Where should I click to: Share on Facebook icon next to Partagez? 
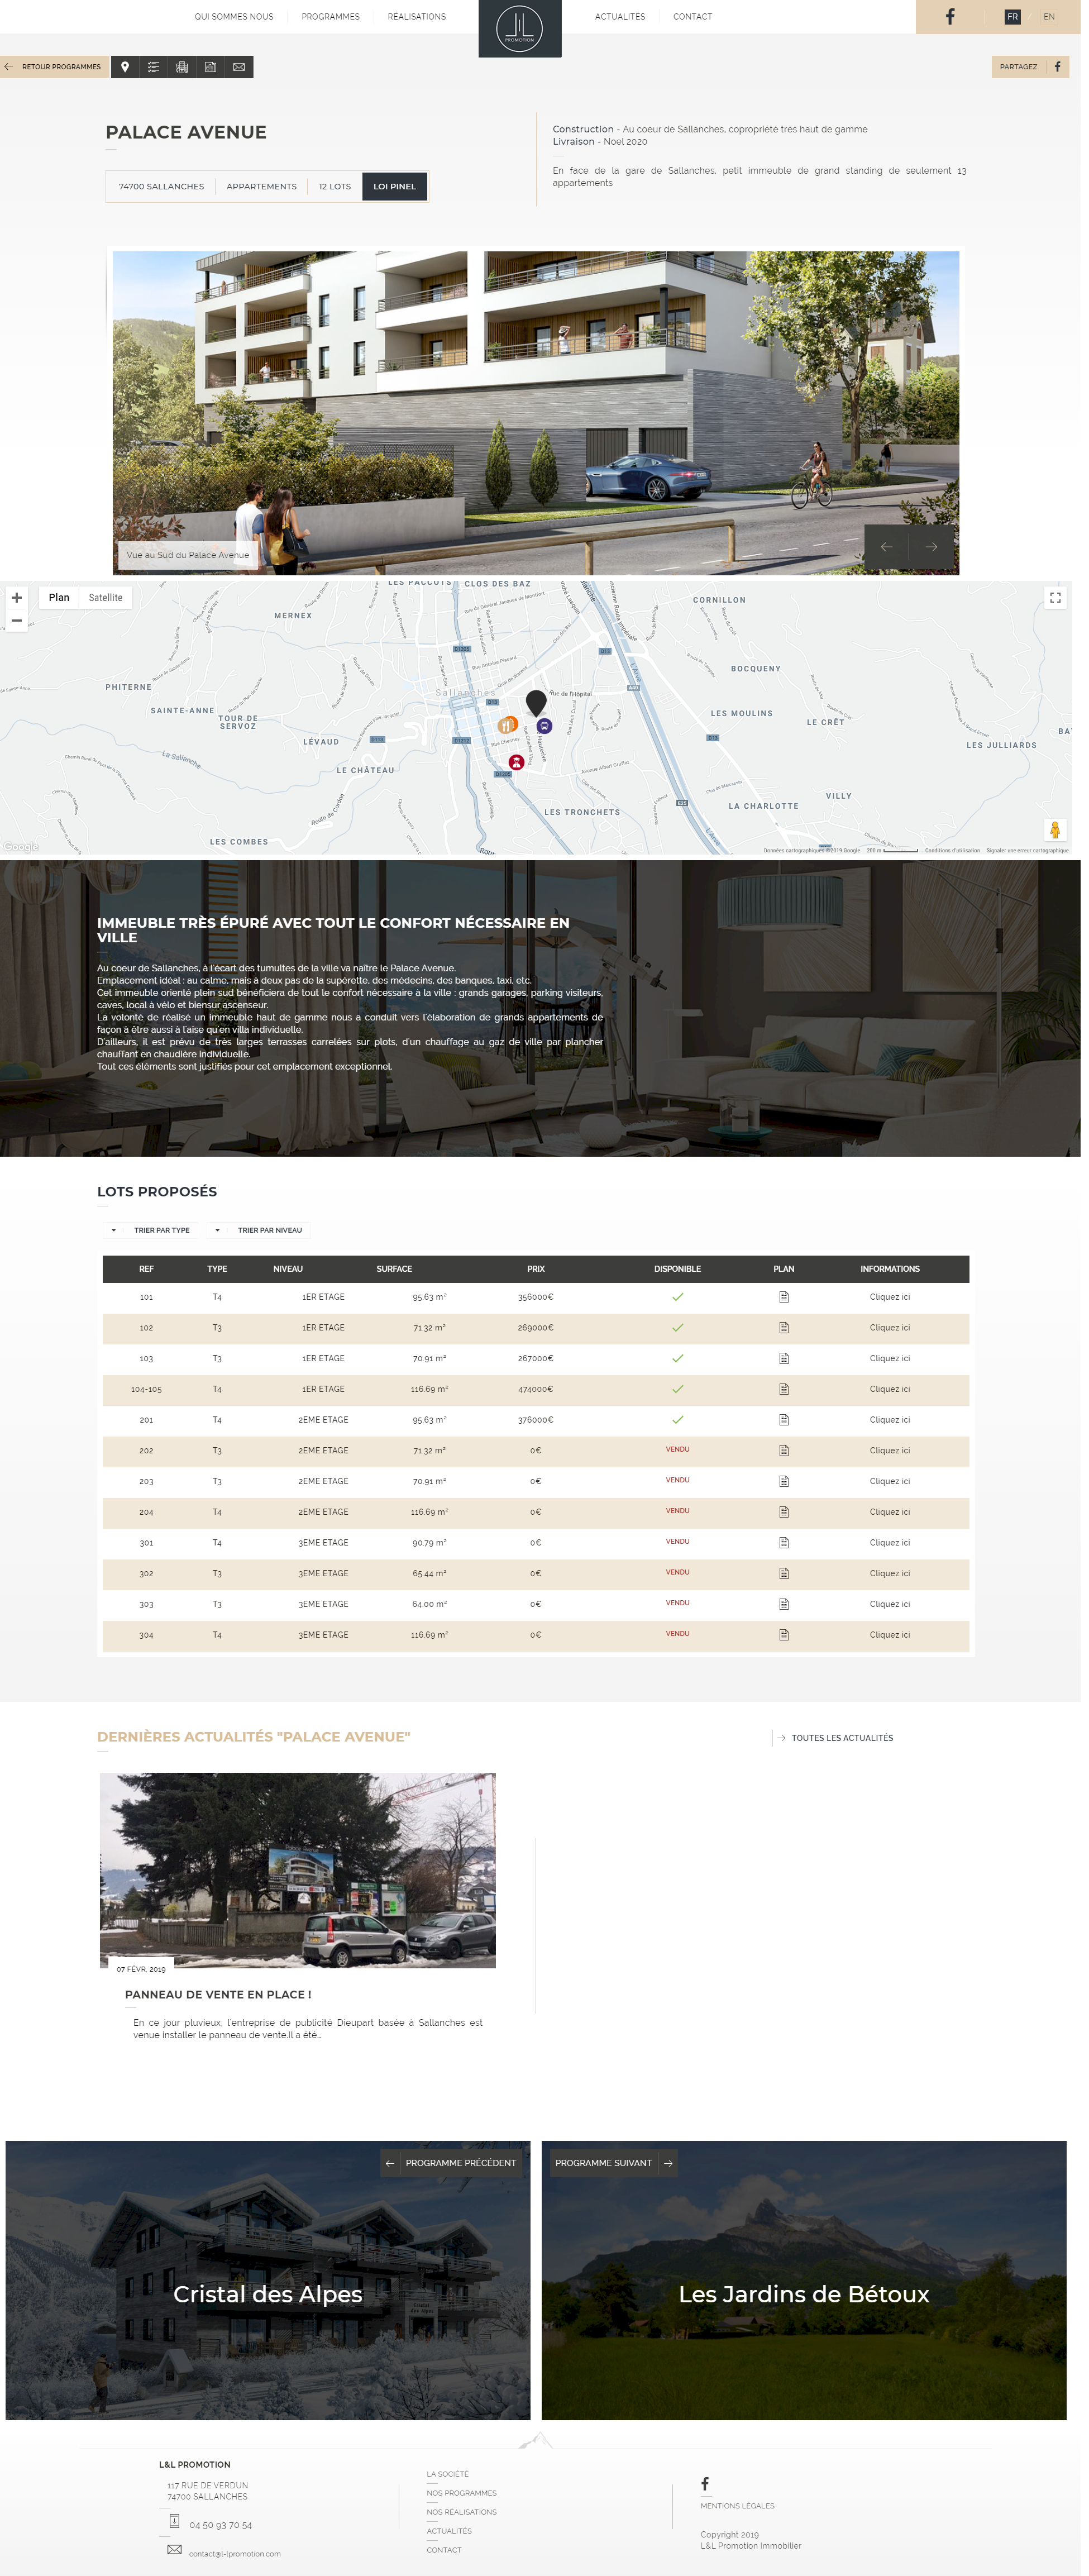(x=1057, y=67)
